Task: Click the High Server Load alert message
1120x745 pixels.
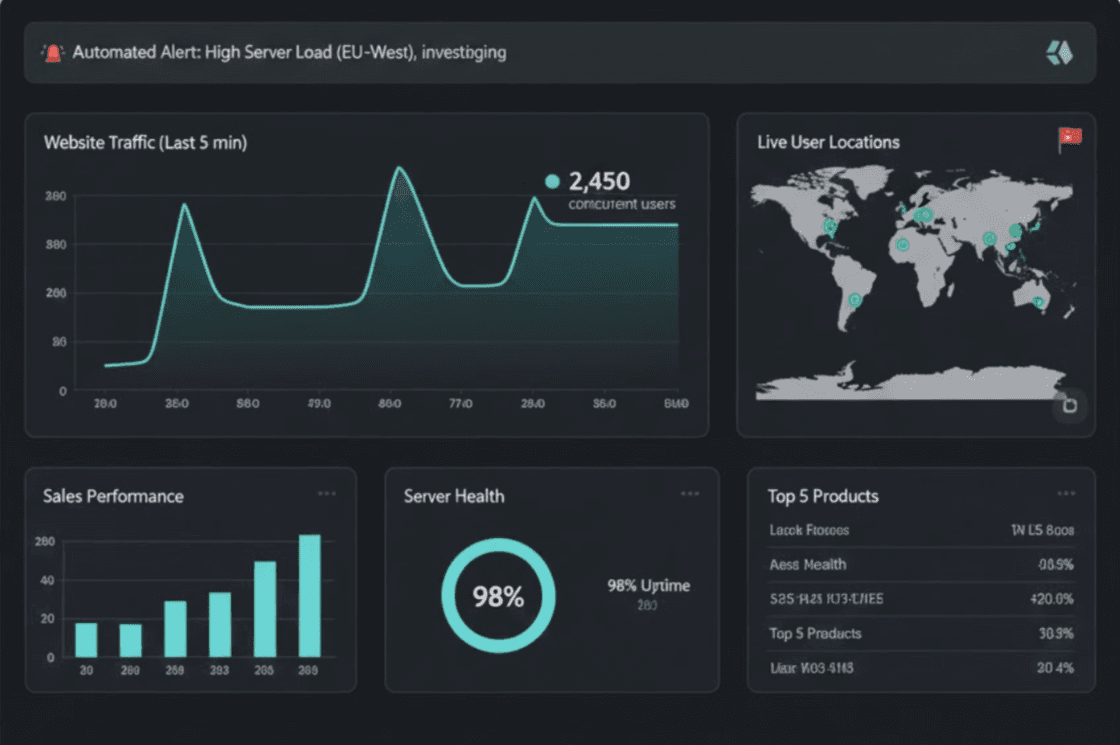Action: (287, 52)
